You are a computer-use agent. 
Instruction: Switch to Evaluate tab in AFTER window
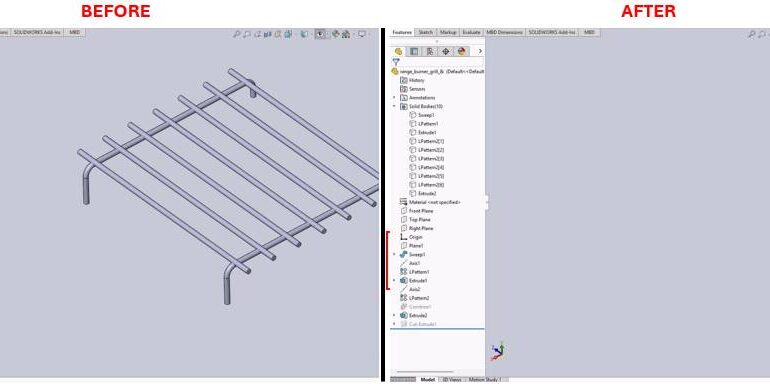tap(471, 32)
